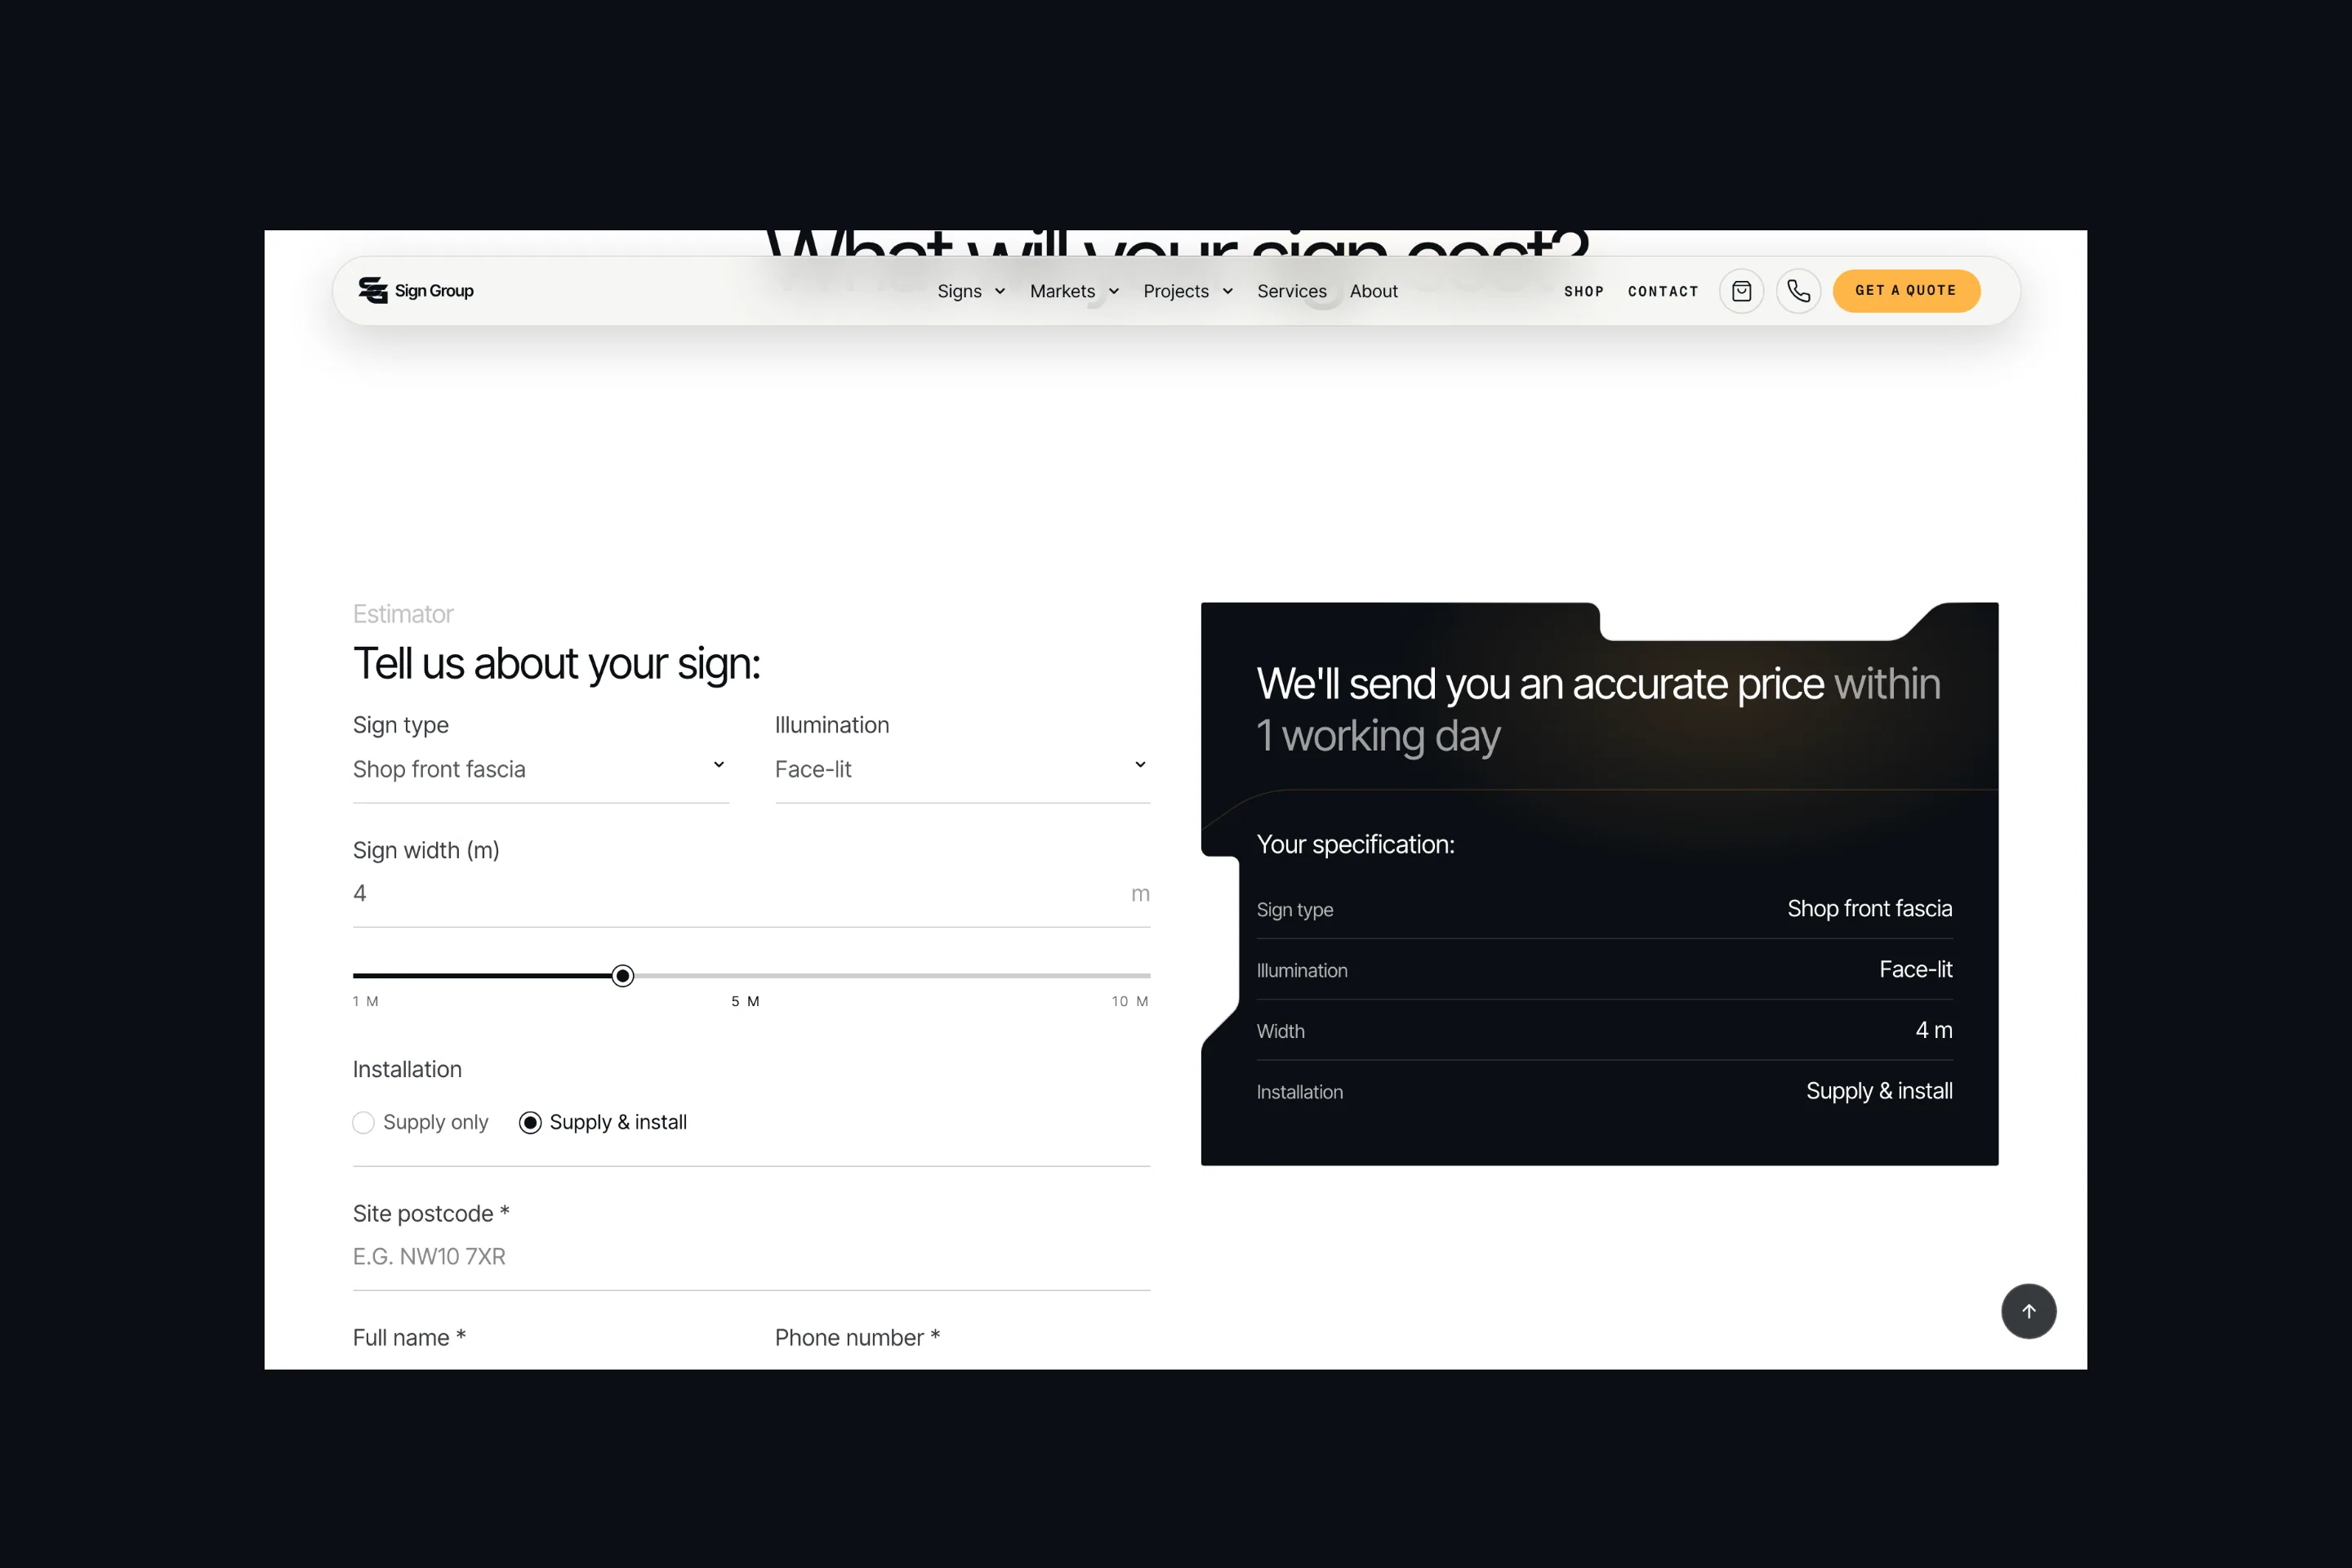Open the Illumination dropdown
The image size is (2352, 1568).
962,769
